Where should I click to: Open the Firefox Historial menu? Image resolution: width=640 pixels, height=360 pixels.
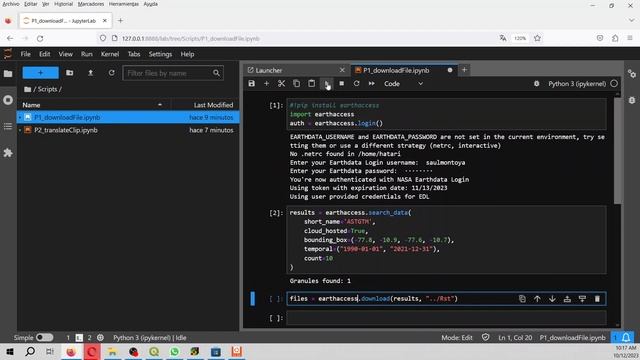63,4
